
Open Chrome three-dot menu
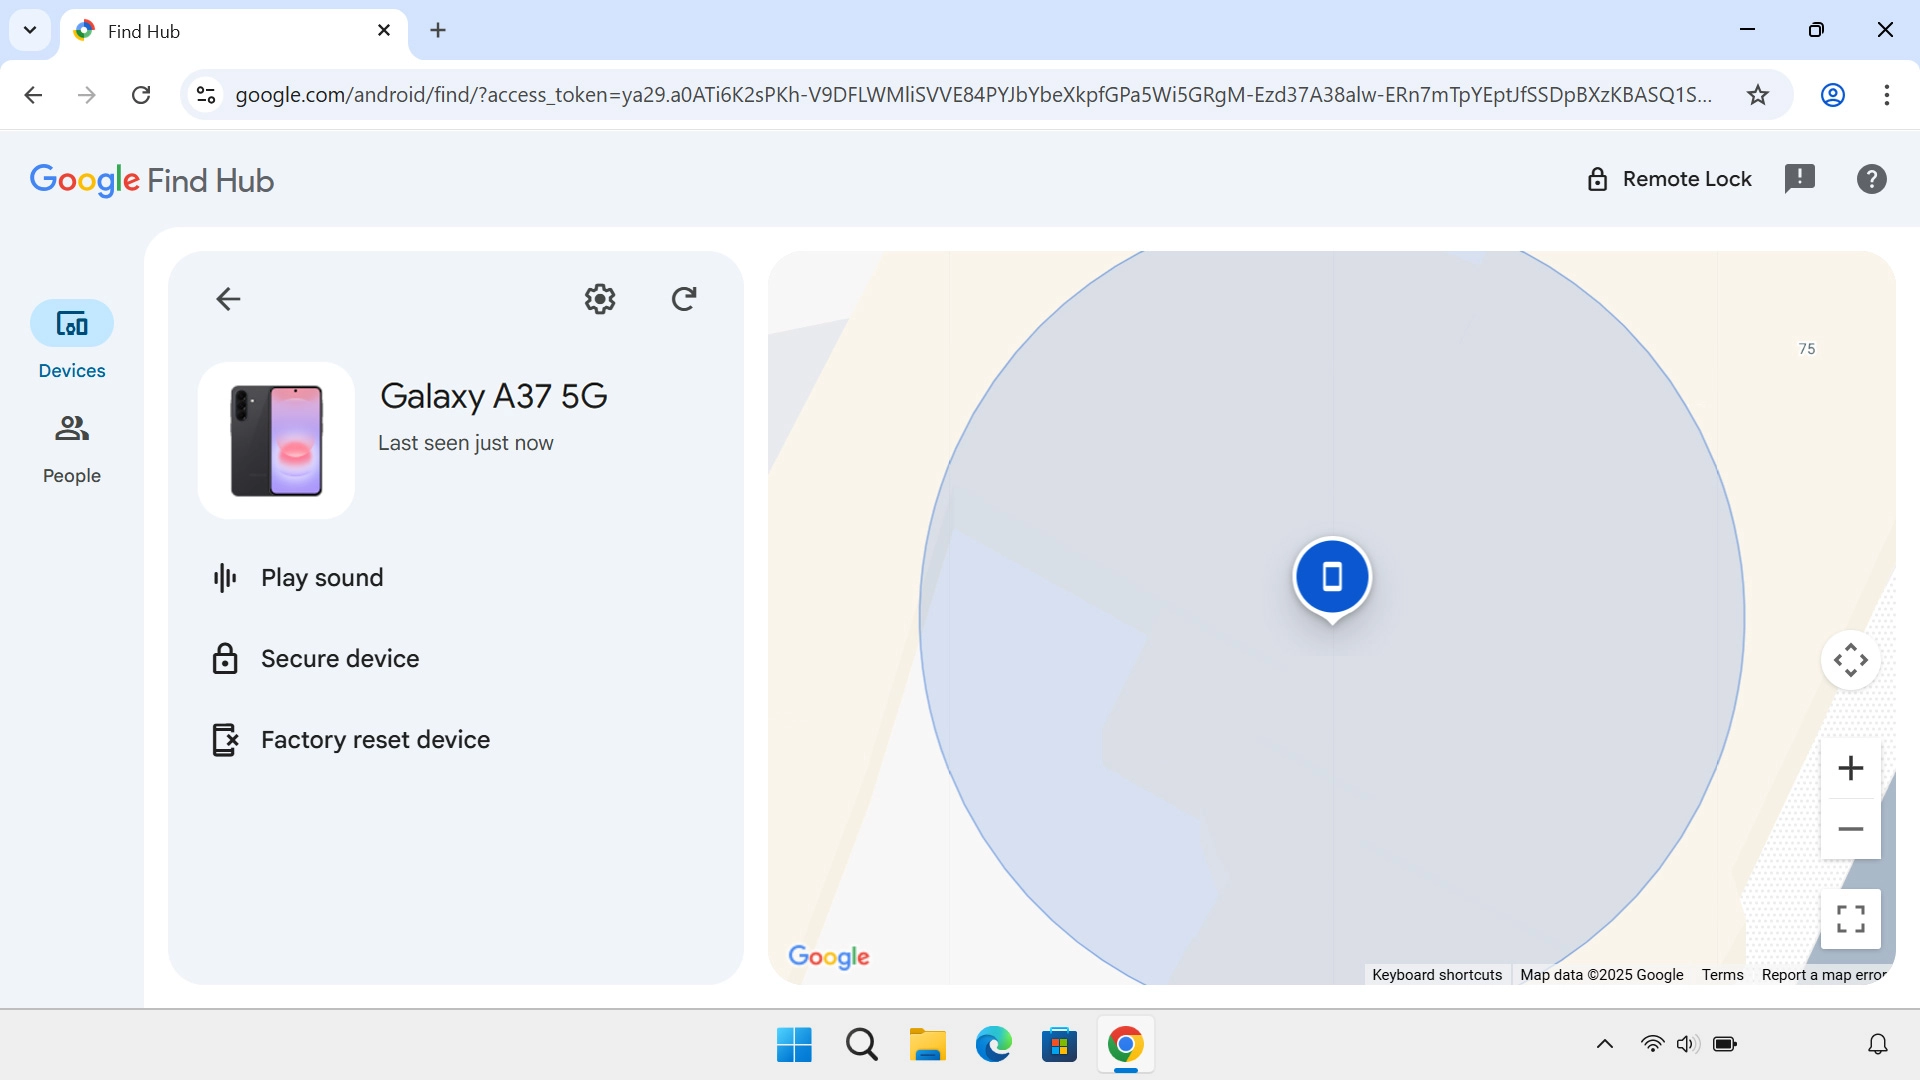coord(1886,95)
